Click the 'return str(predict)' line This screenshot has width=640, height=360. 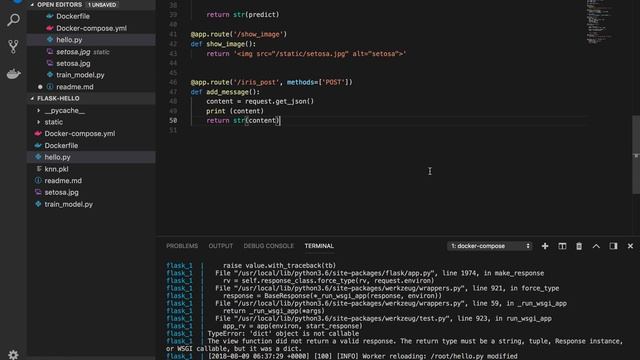pyautogui.click(x=243, y=15)
